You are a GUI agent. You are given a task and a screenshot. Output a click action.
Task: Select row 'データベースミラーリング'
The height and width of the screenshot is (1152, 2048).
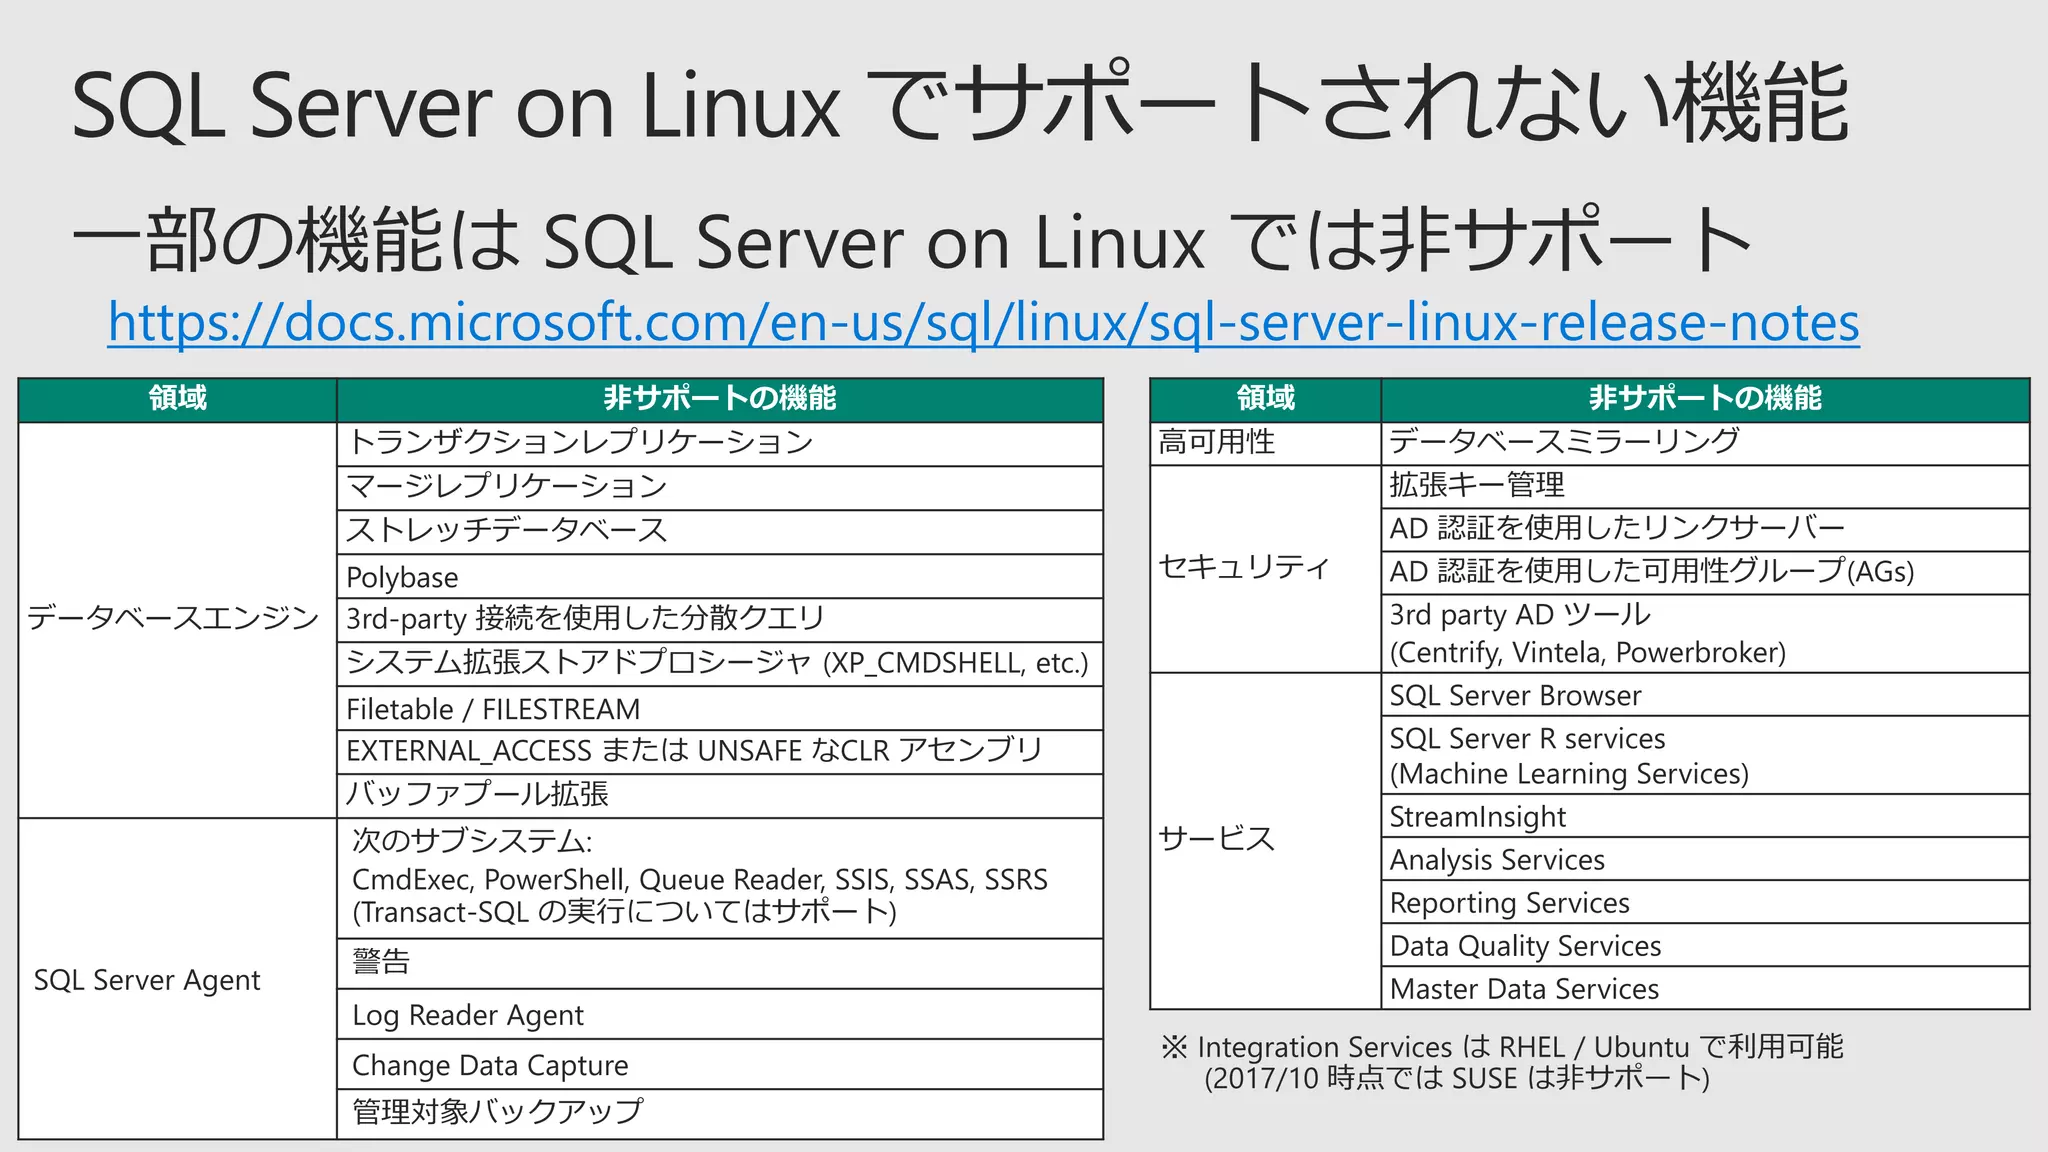pyautogui.click(x=1705, y=443)
